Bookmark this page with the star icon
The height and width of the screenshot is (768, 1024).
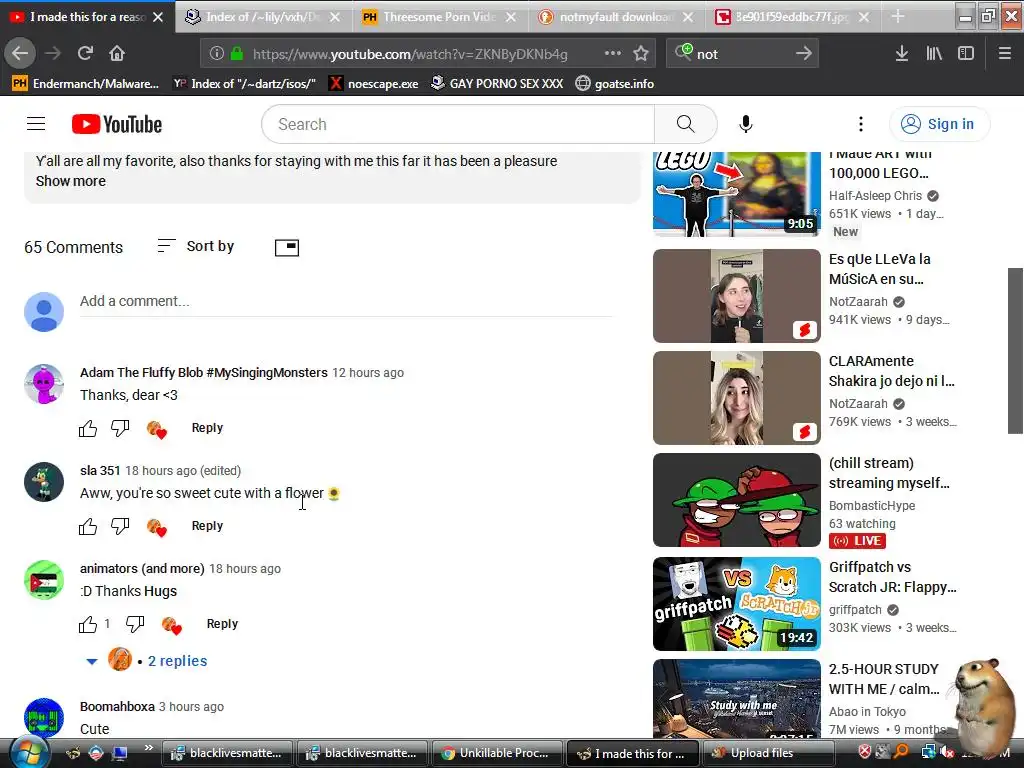point(641,54)
